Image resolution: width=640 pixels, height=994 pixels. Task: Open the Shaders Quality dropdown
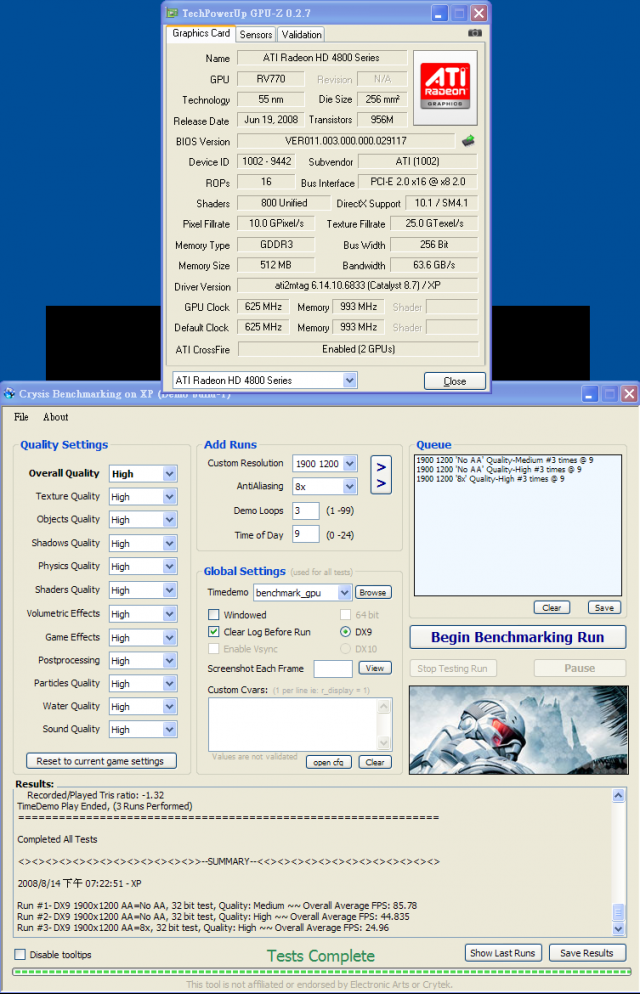[x=169, y=590]
